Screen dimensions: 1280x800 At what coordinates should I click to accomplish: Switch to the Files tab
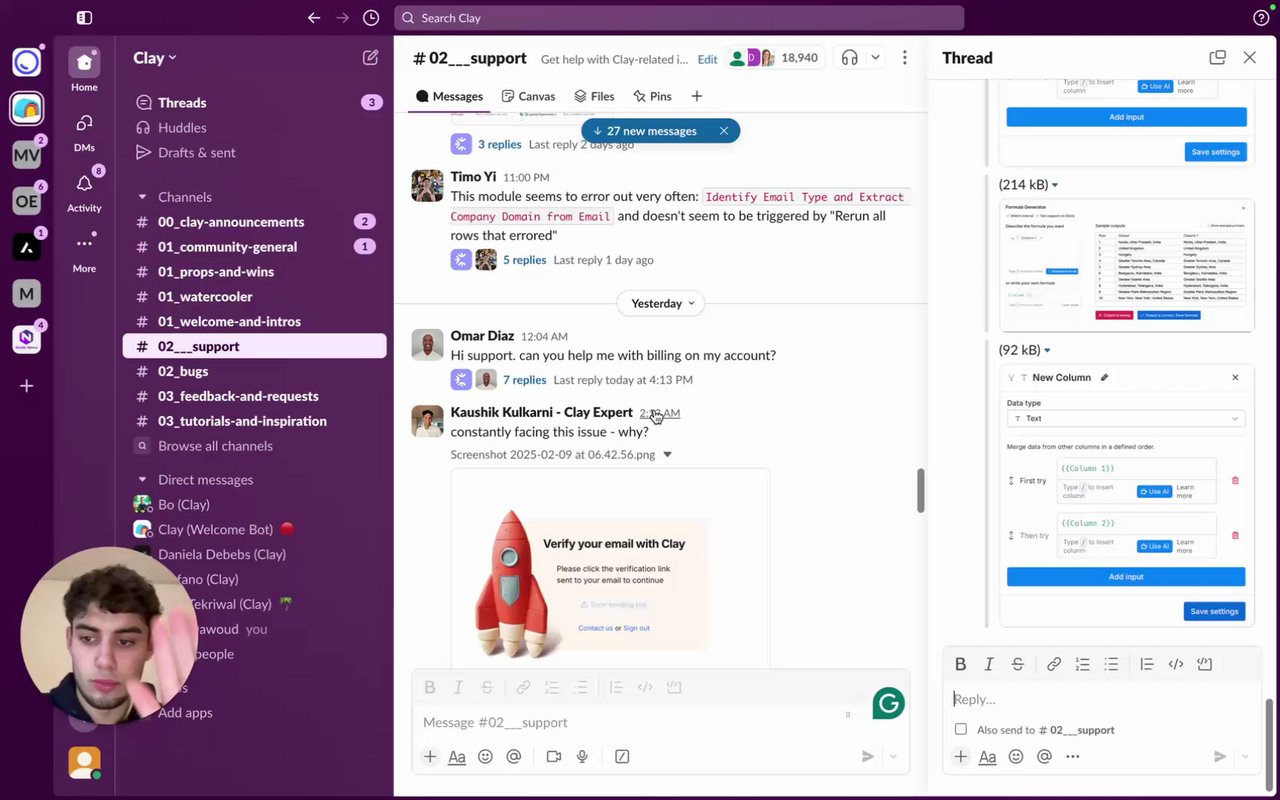[x=594, y=97]
